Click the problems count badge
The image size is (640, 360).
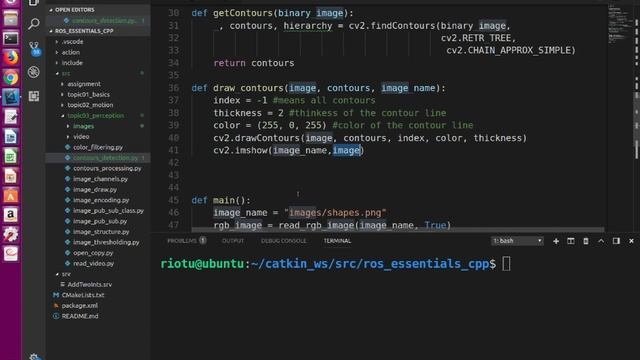[202, 240]
